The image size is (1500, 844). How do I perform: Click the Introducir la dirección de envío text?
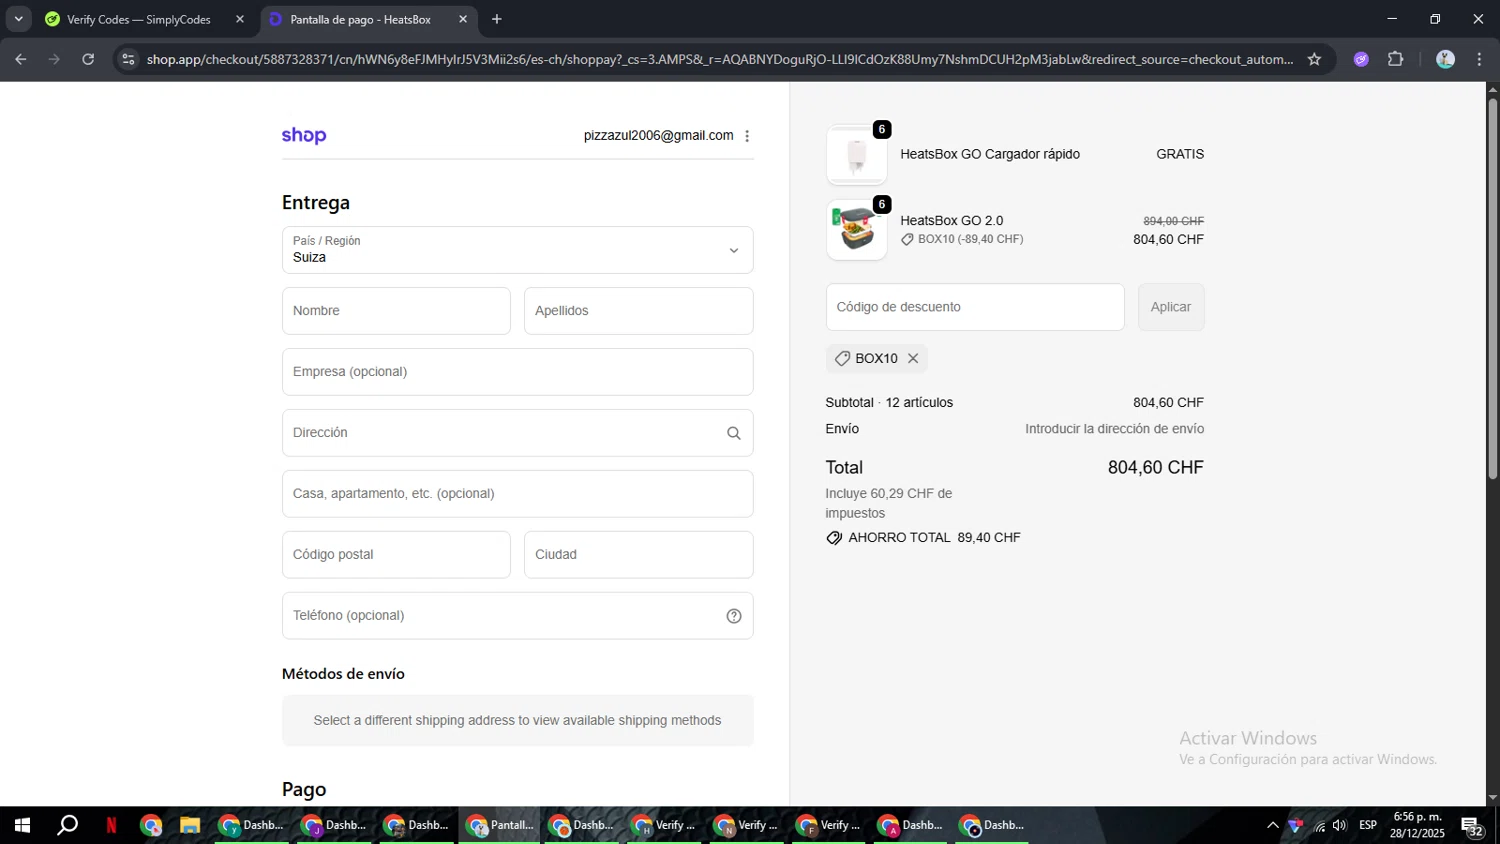point(1114,429)
